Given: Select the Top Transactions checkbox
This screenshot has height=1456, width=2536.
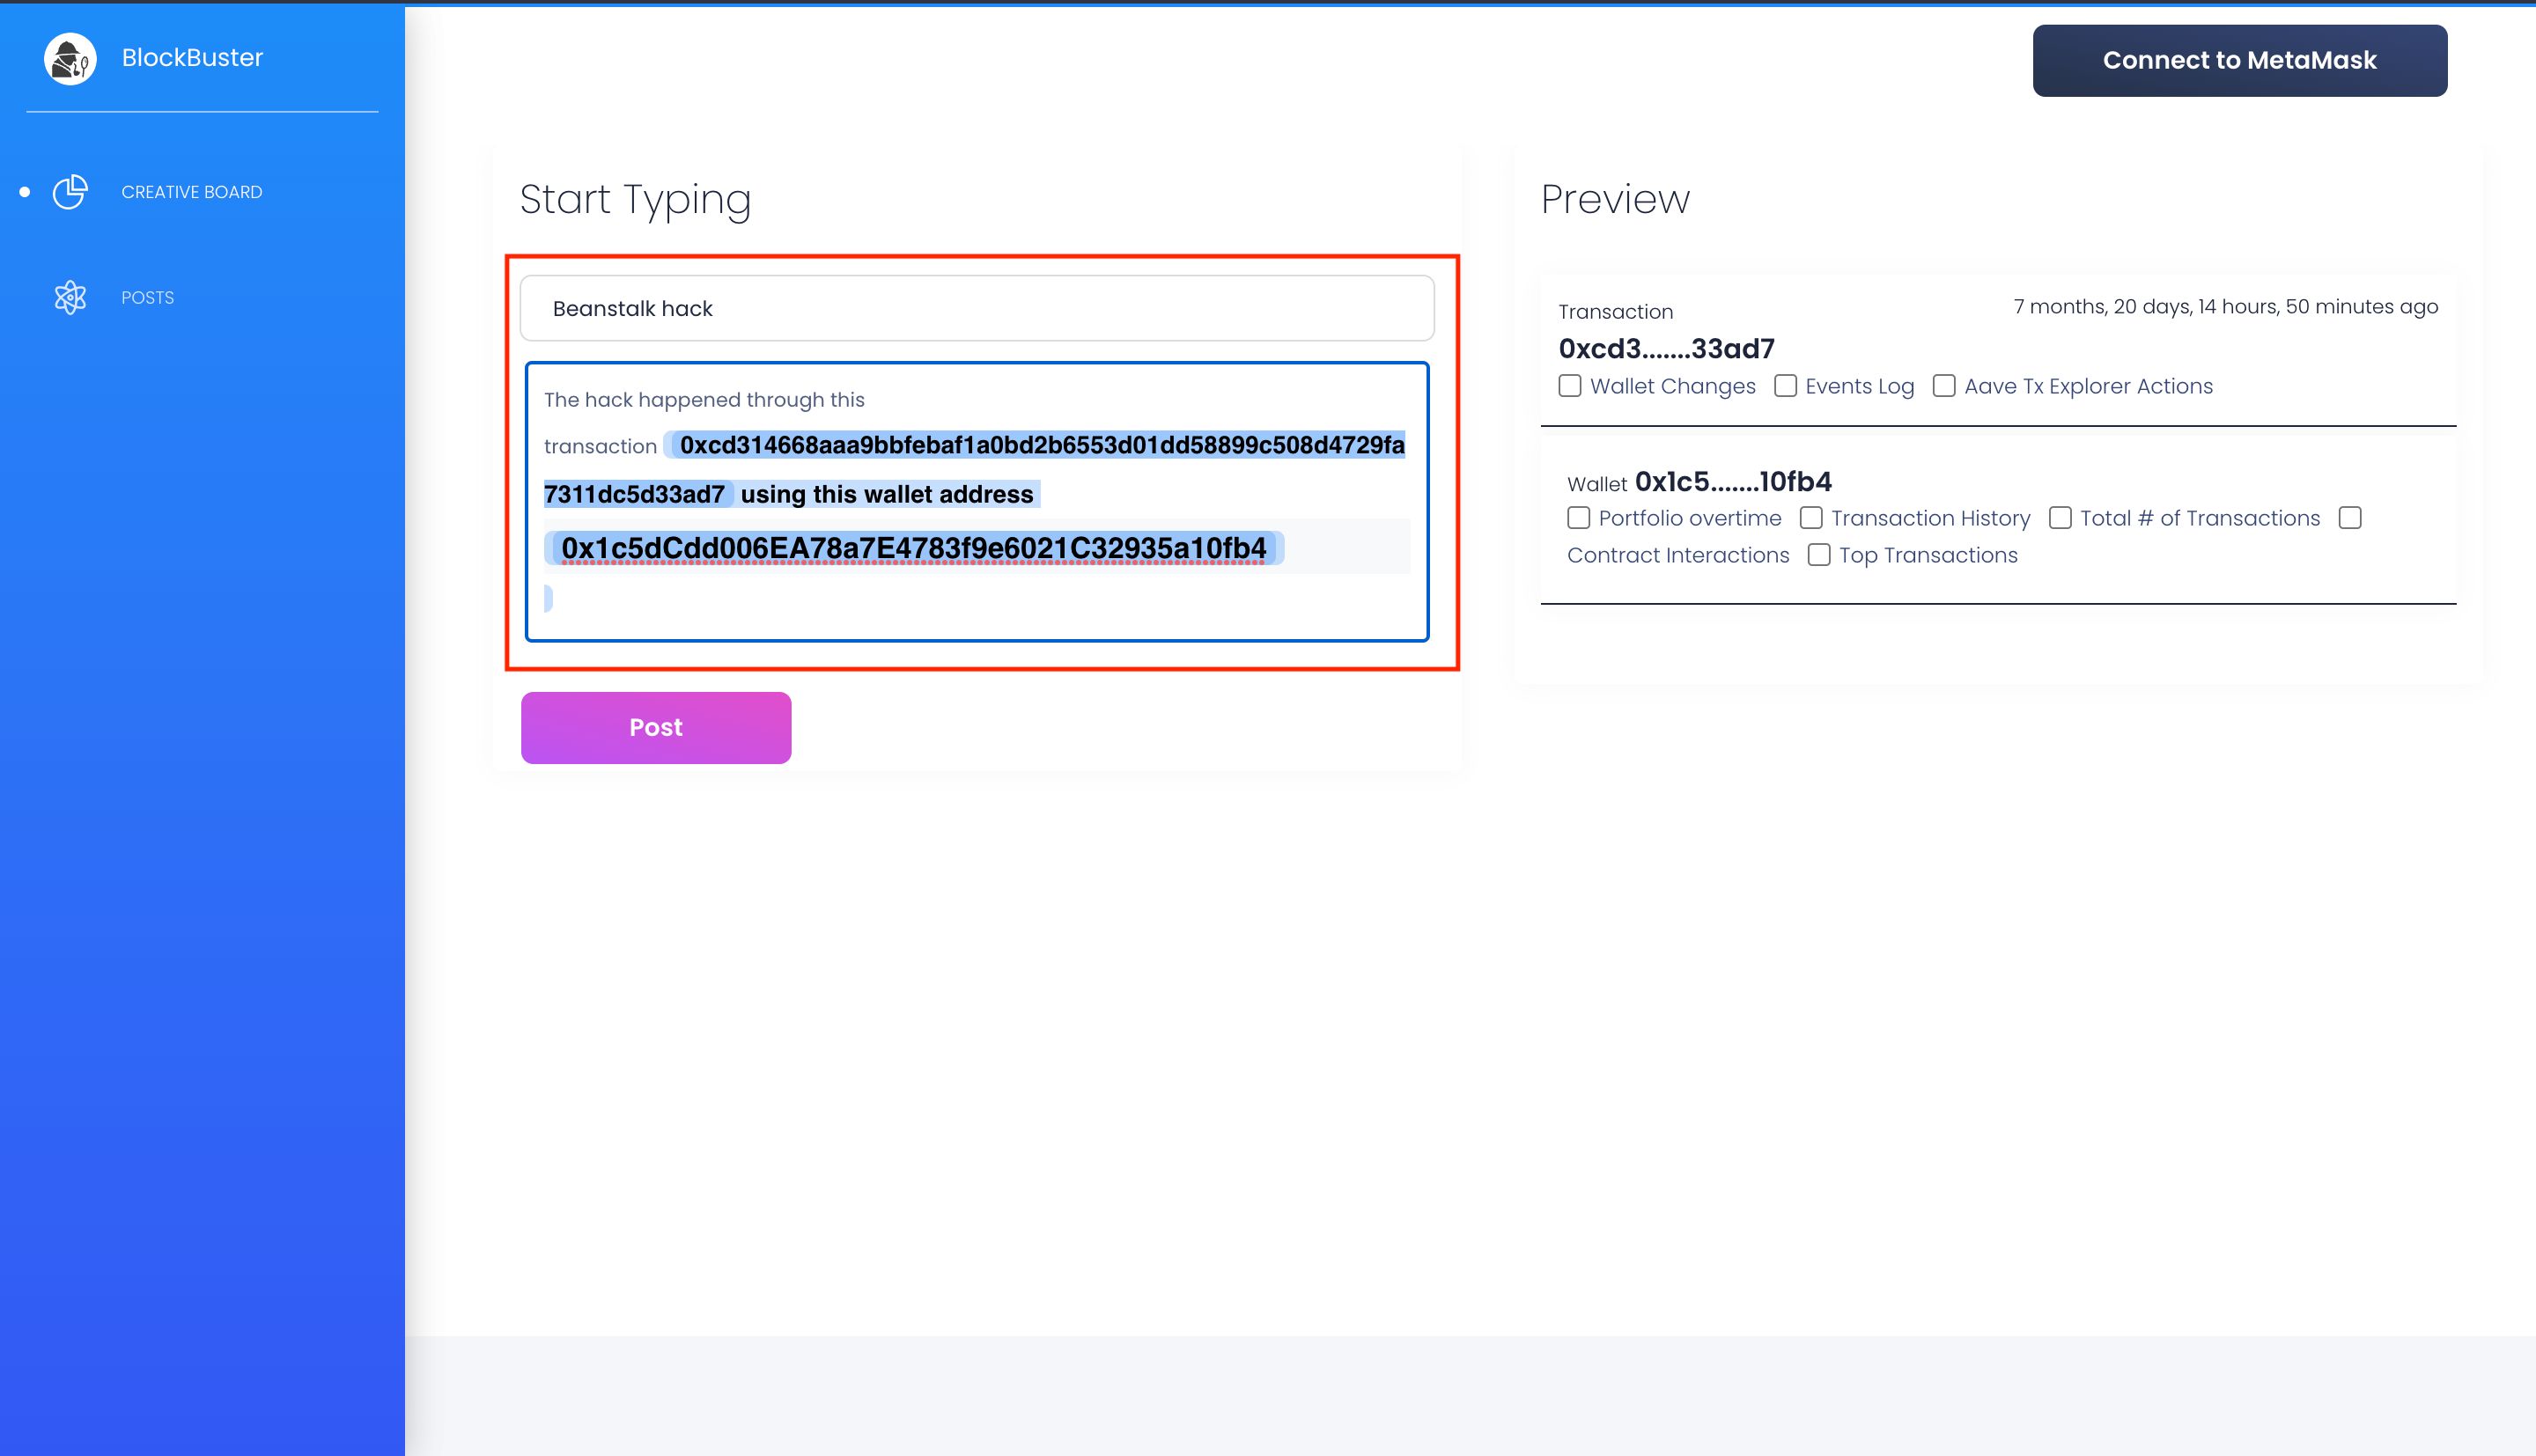Looking at the screenshot, I should [1819, 555].
